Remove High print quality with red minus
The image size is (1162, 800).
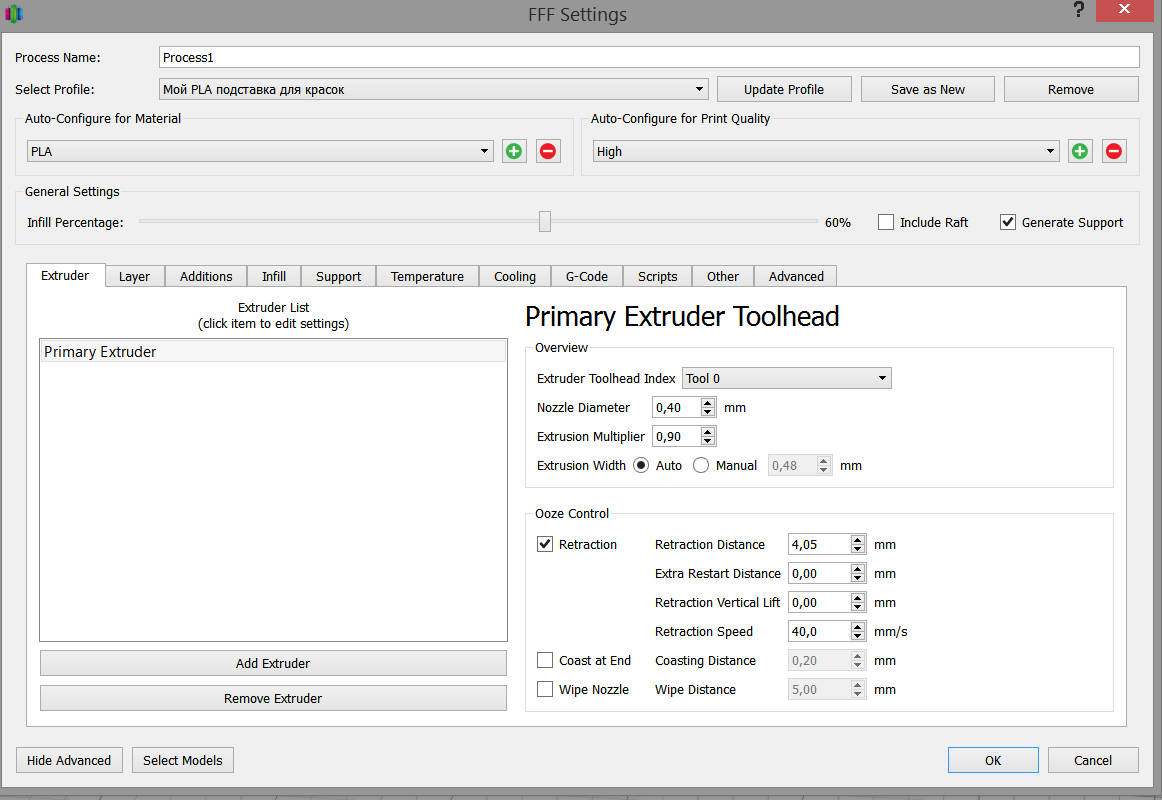coord(1114,152)
